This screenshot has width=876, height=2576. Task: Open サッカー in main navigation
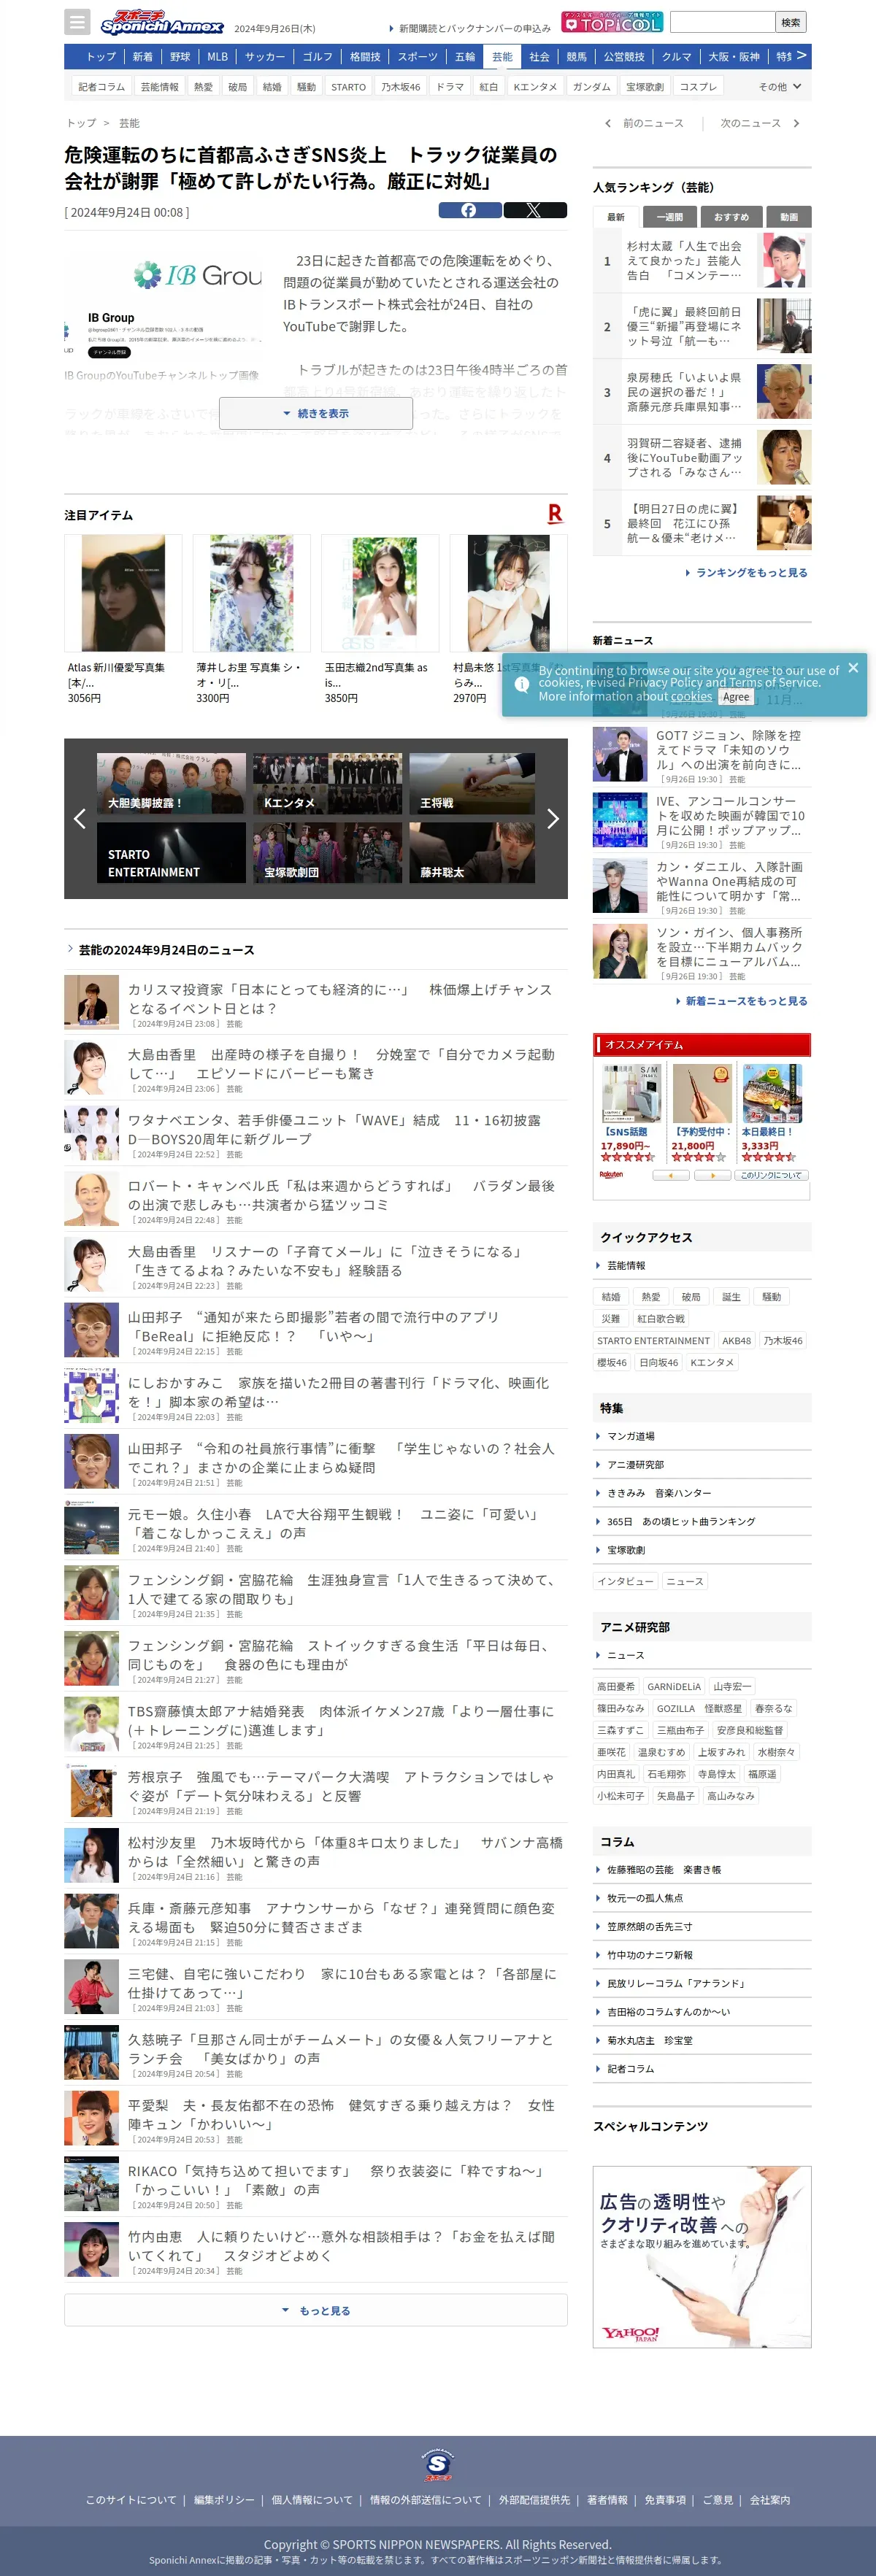click(265, 57)
